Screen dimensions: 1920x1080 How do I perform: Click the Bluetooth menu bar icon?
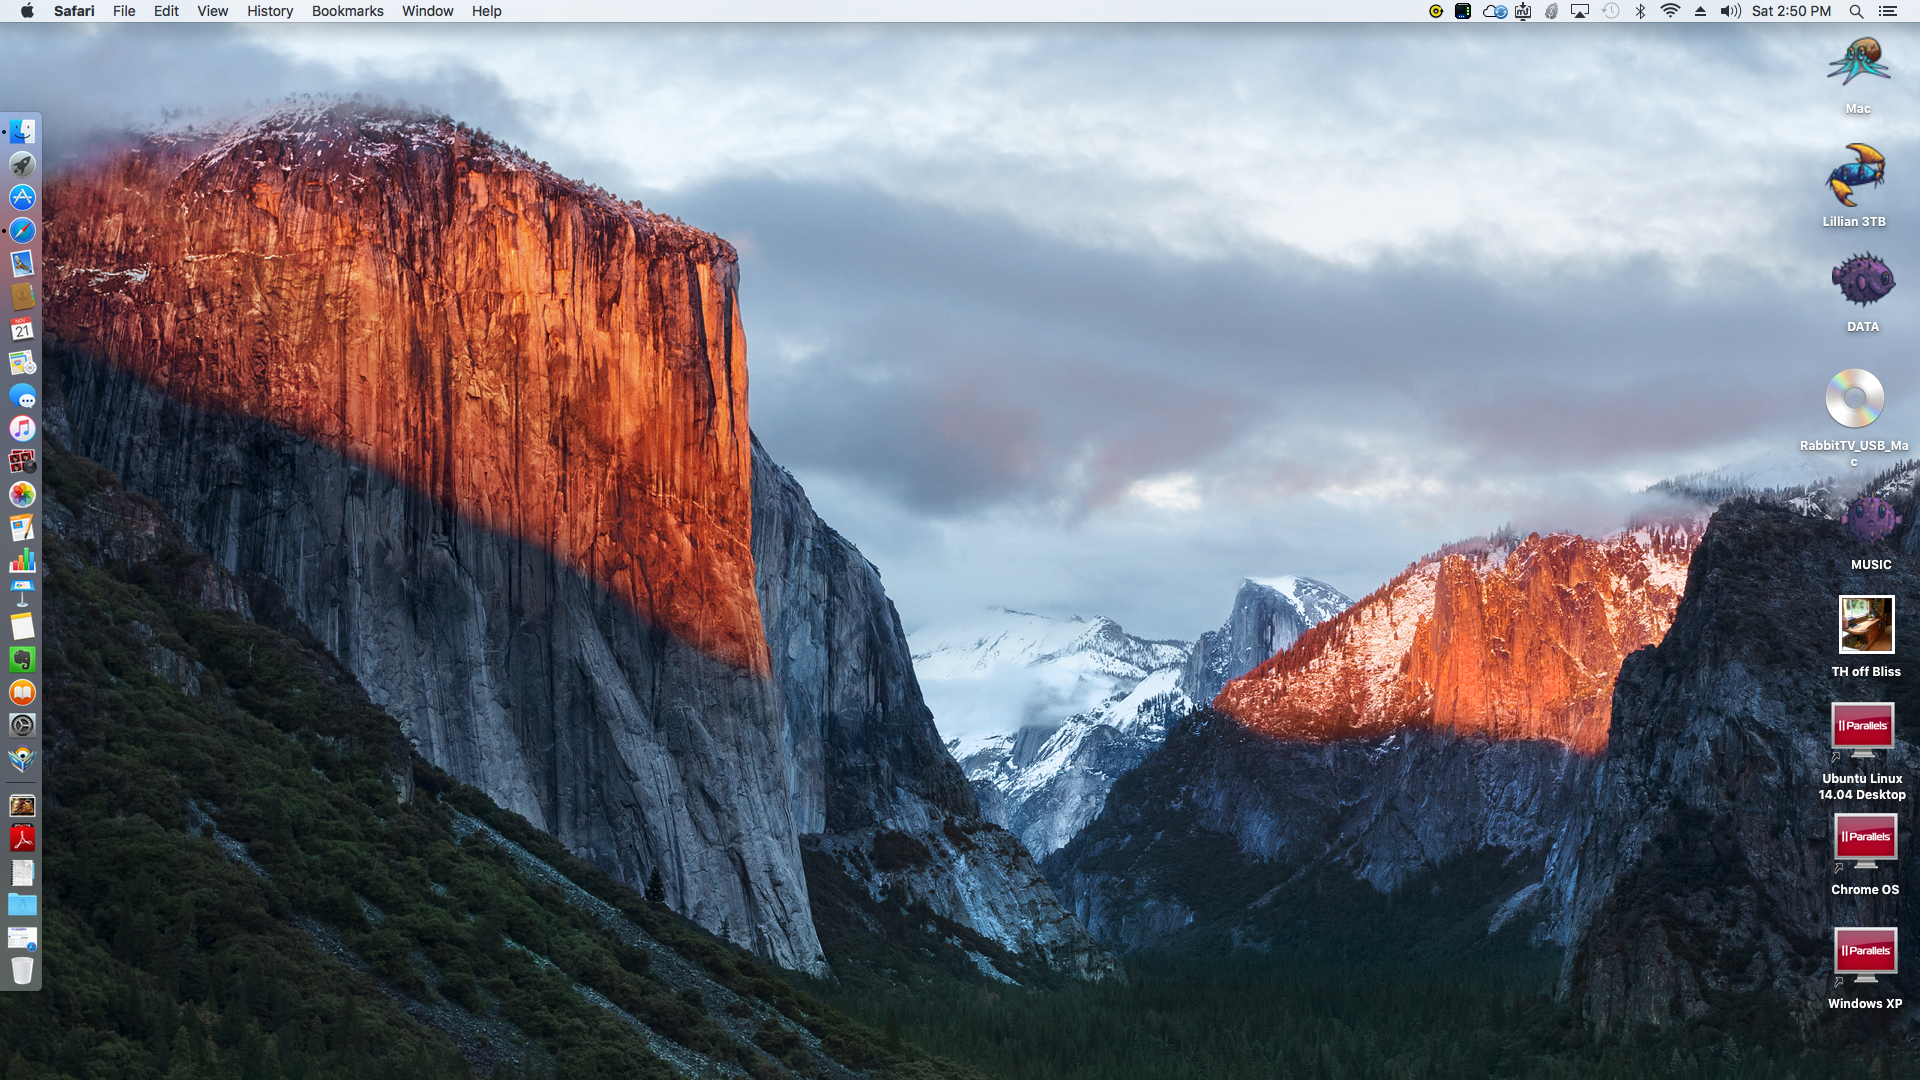[x=1640, y=11]
